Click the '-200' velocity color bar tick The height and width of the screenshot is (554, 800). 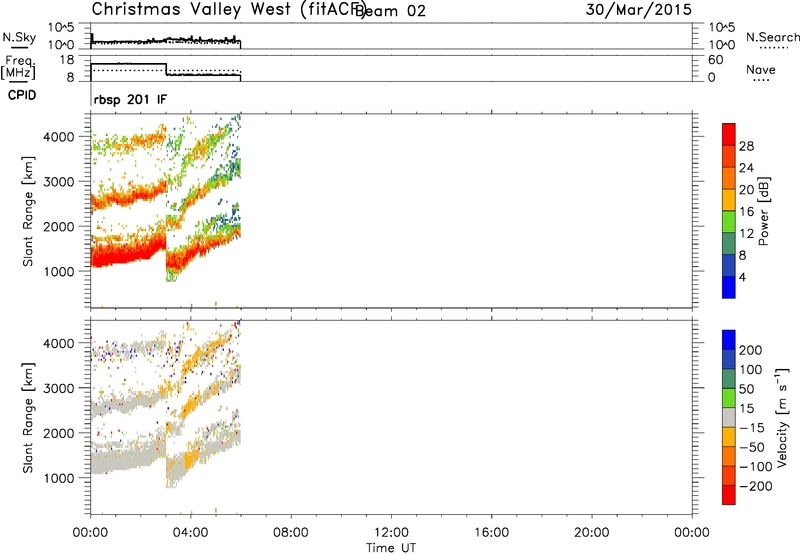point(755,486)
